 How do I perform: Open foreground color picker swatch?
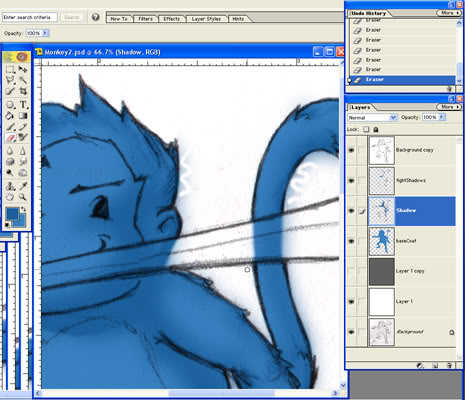[12, 214]
